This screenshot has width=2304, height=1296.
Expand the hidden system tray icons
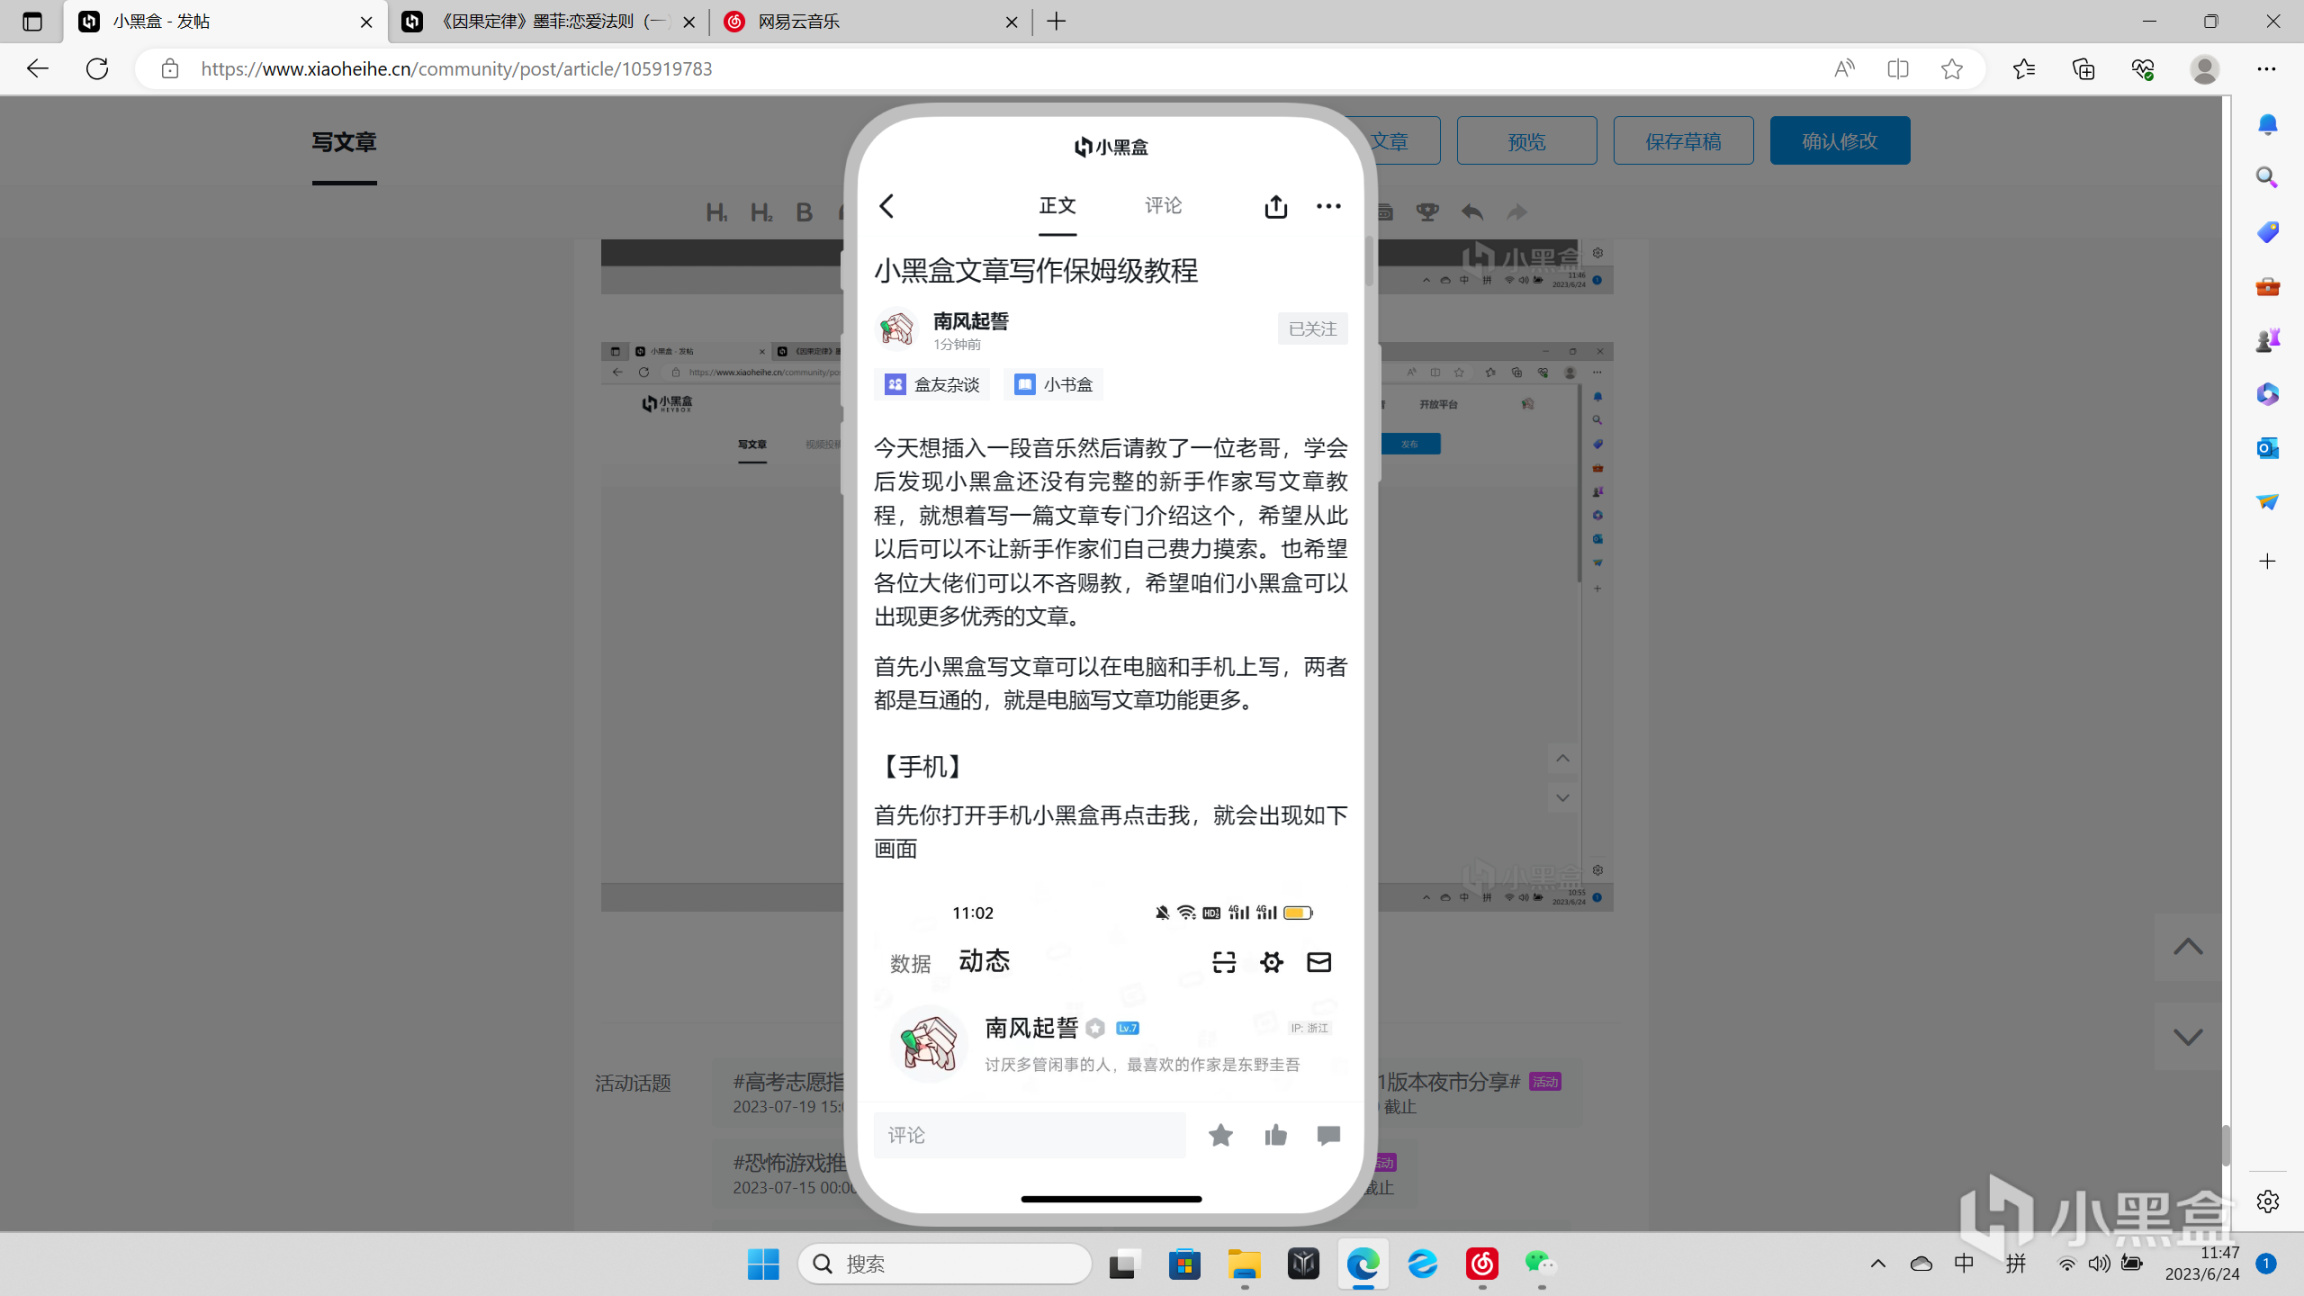point(1878,1263)
